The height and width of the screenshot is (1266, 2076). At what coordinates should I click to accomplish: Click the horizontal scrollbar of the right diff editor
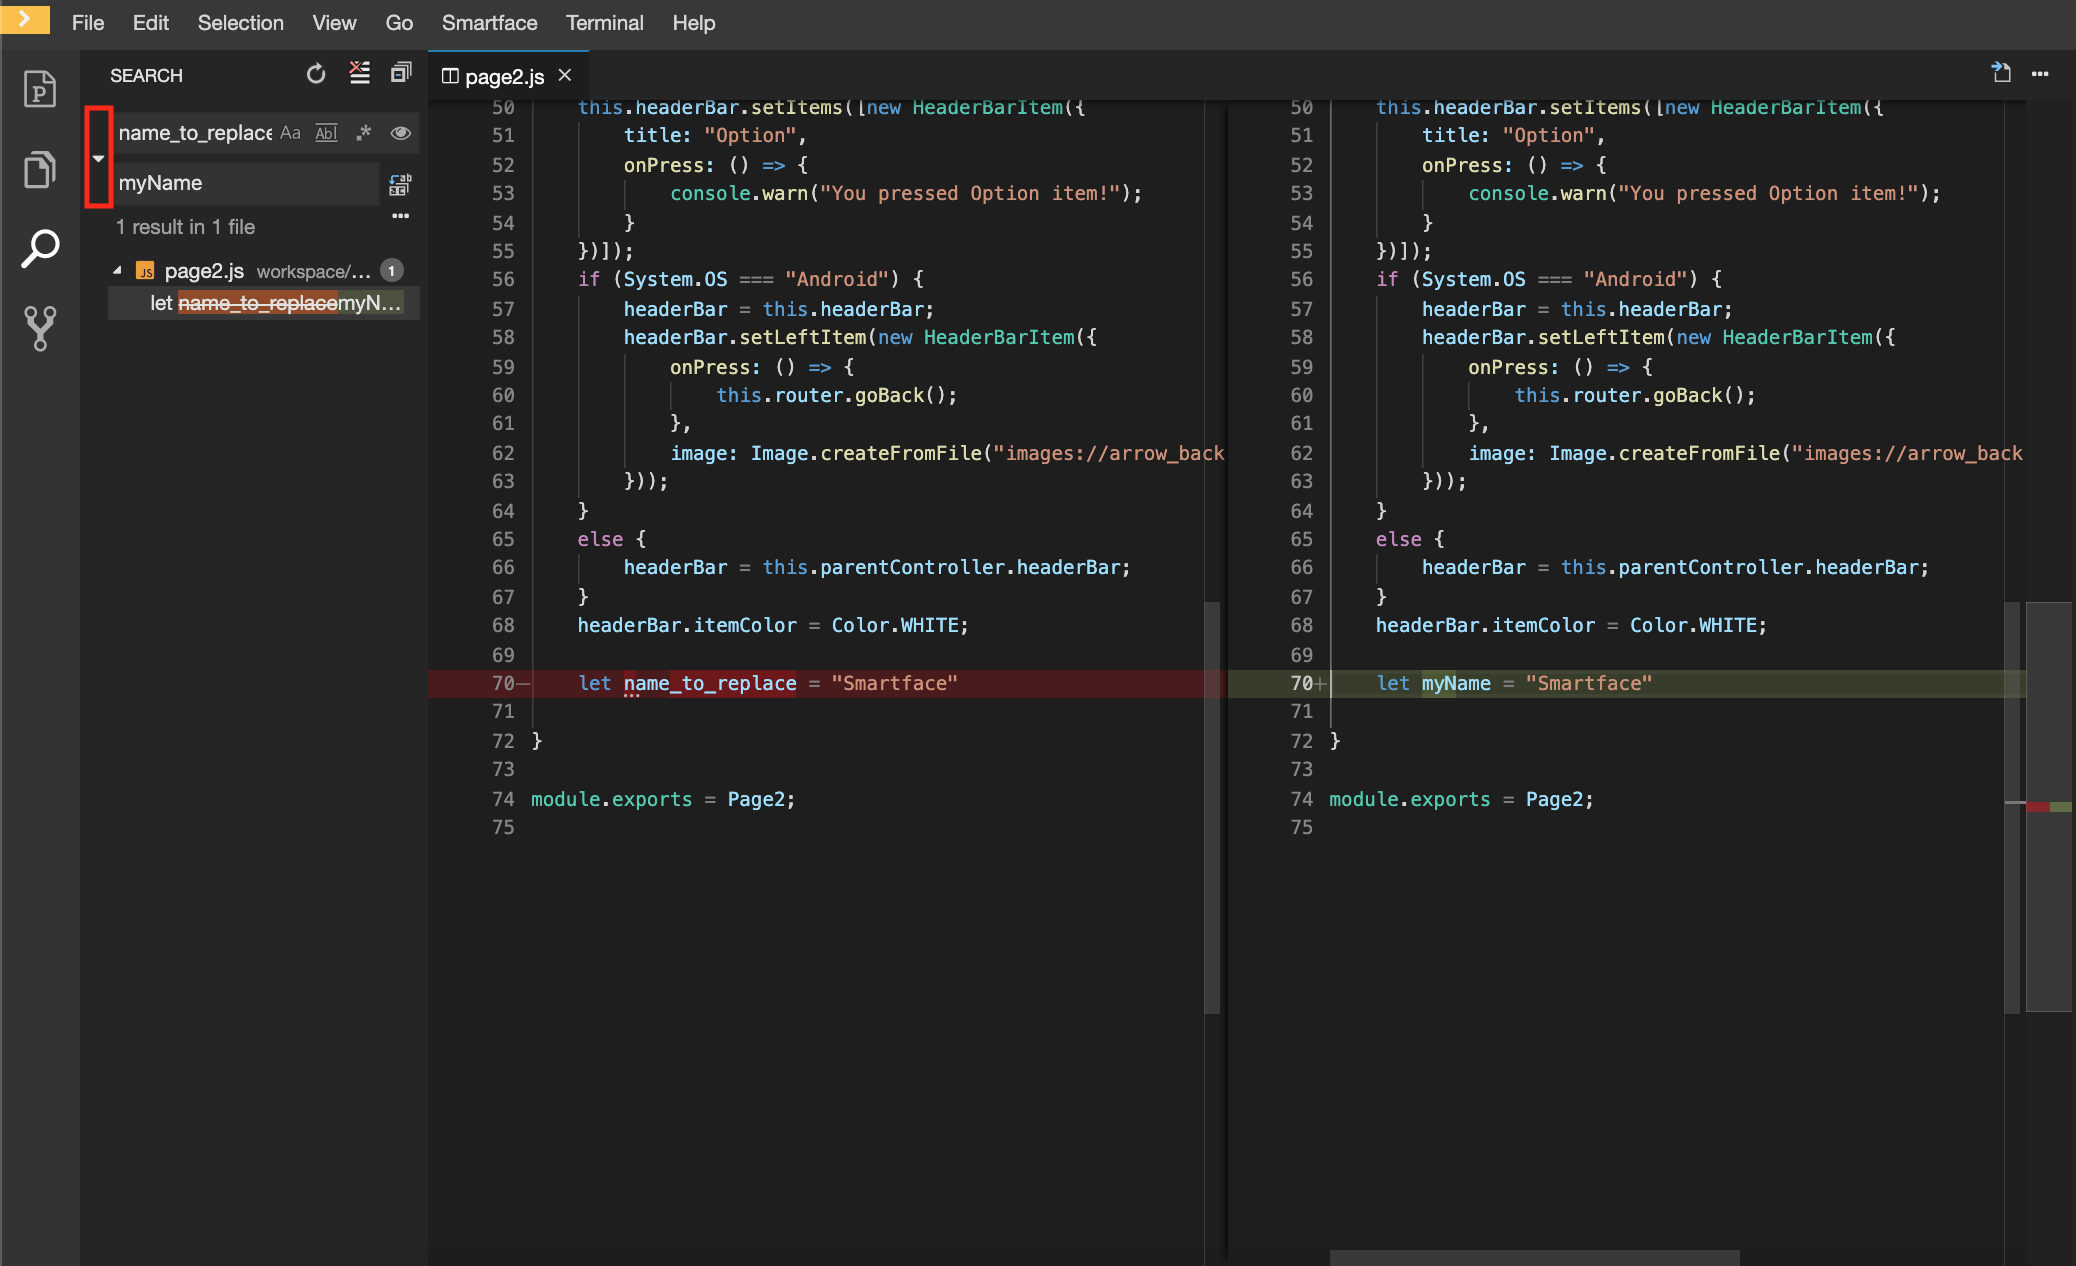point(1534,1257)
